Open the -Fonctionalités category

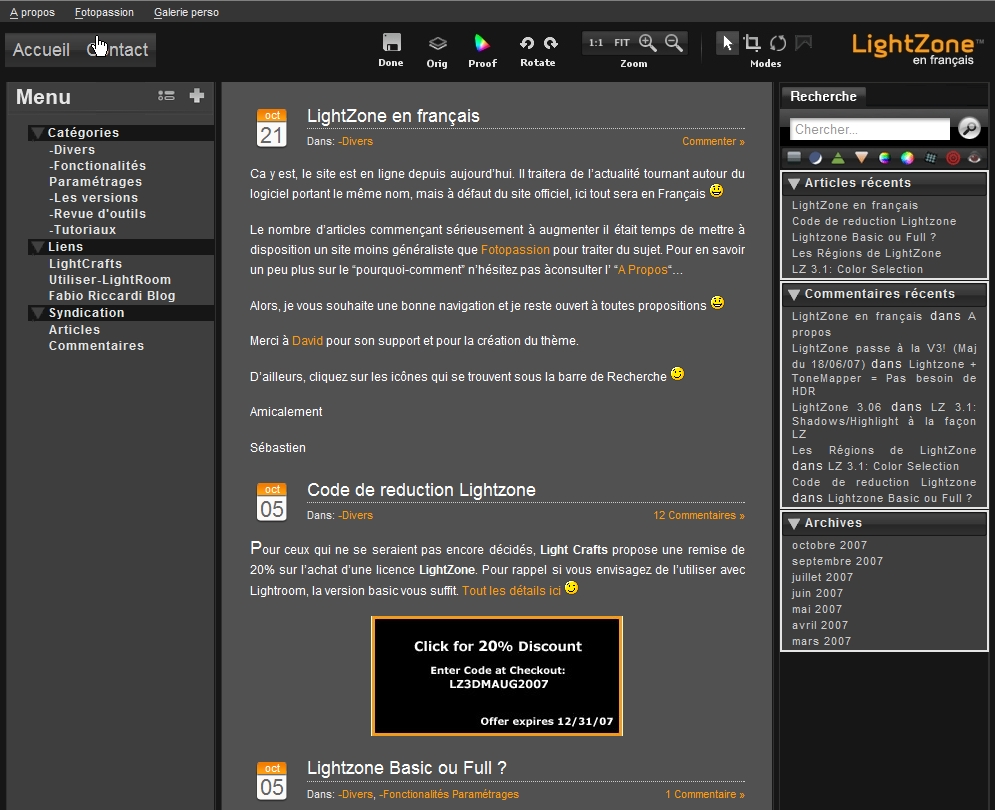point(98,166)
